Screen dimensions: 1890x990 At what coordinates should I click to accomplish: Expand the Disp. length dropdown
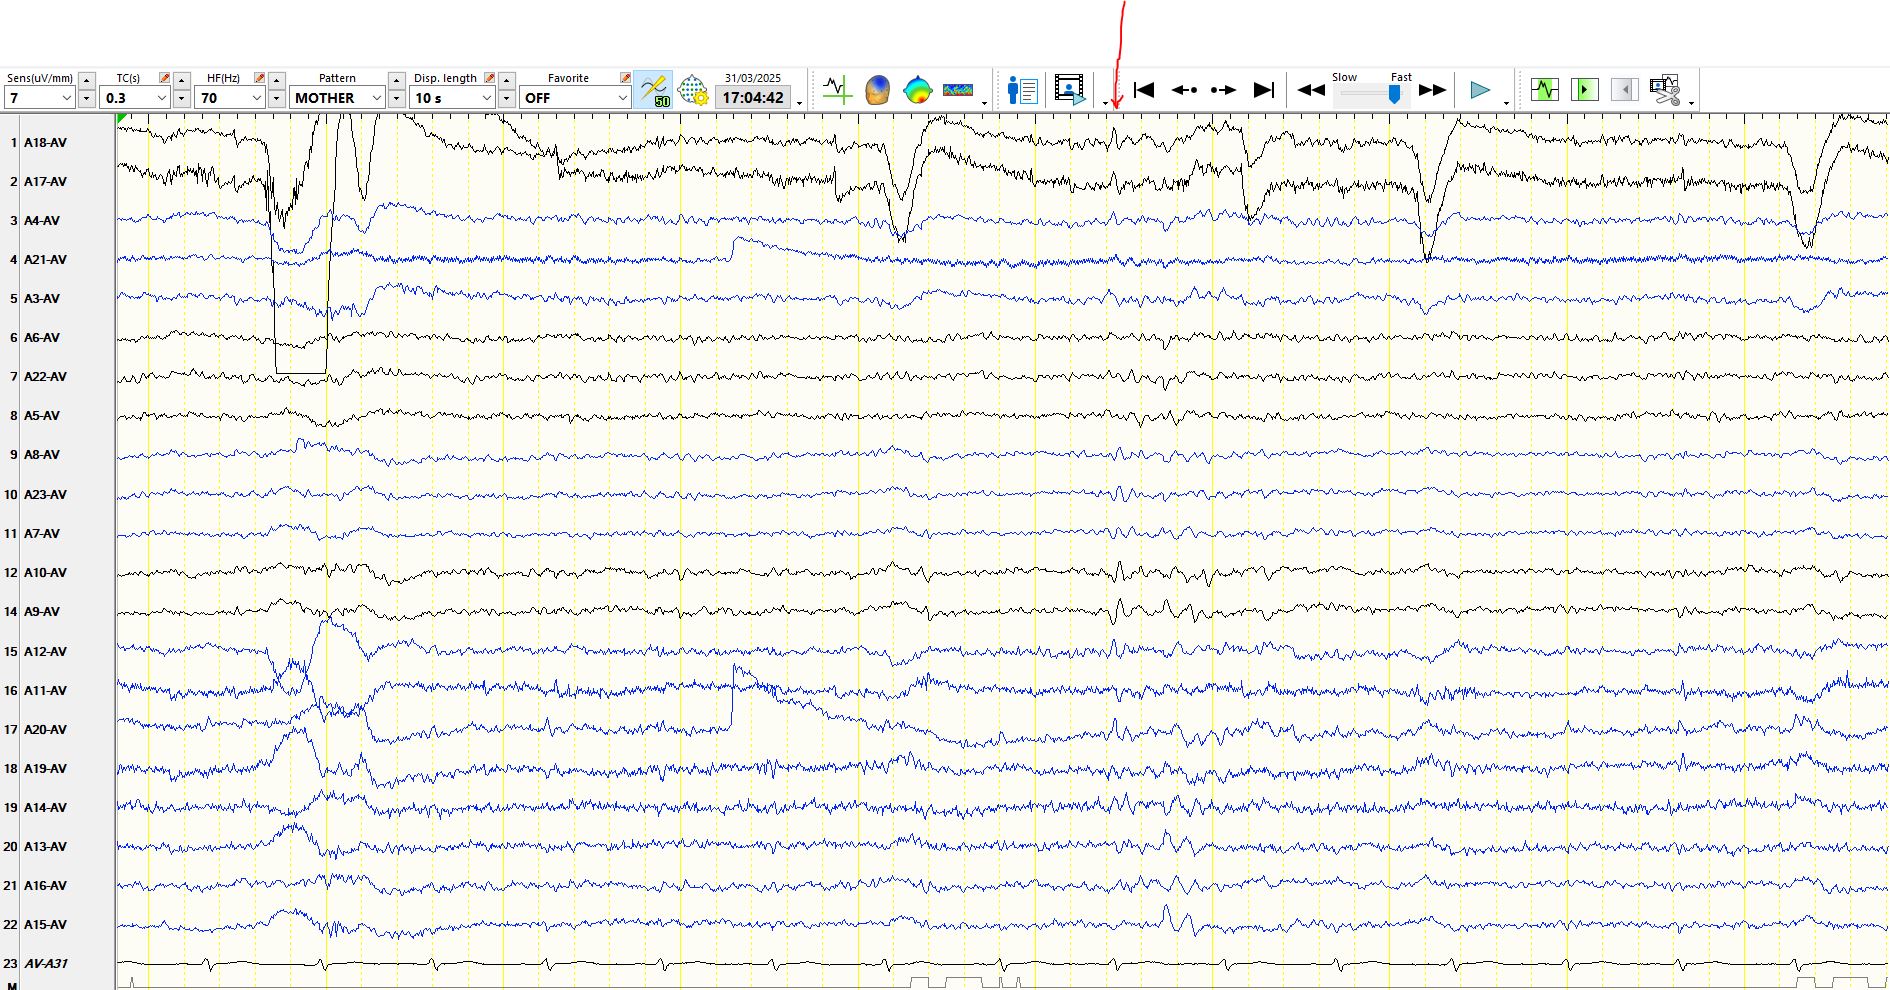click(x=487, y=98)
